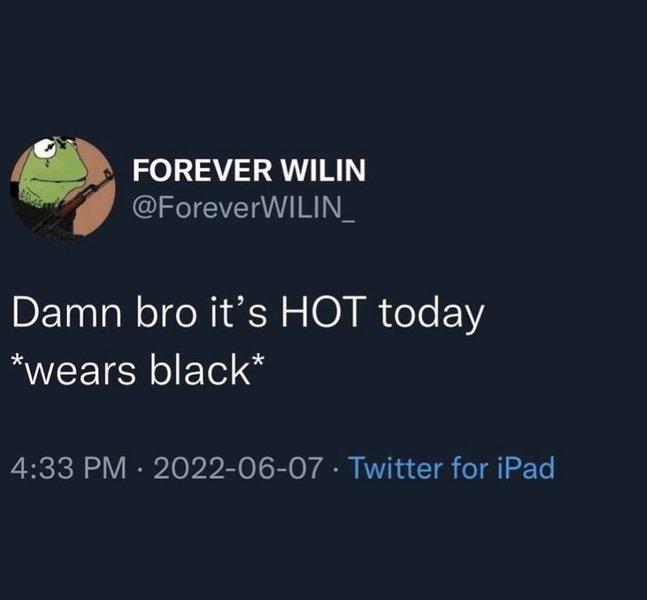Click the word iPad in source label
647x600 pixels.
pos(526,468)
